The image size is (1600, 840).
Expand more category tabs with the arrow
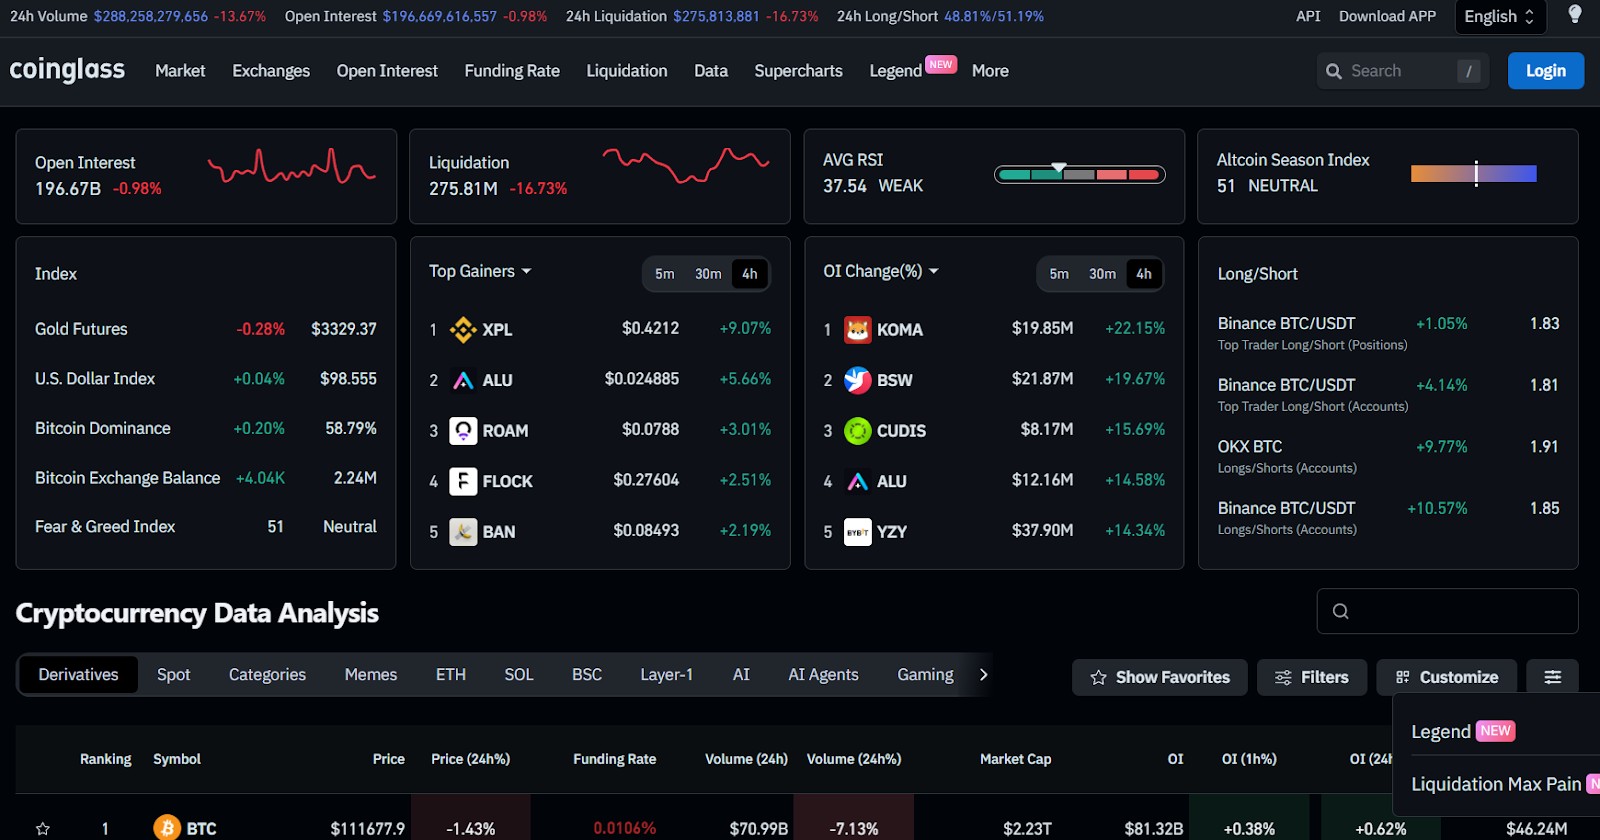point(984,675)
